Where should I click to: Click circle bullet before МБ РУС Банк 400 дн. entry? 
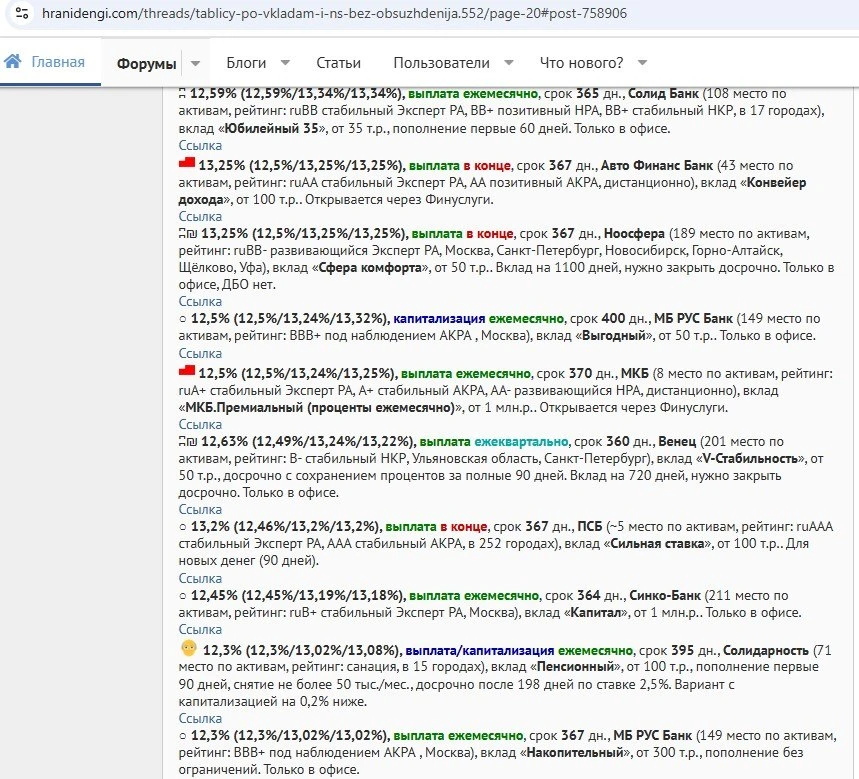[183, 319]
